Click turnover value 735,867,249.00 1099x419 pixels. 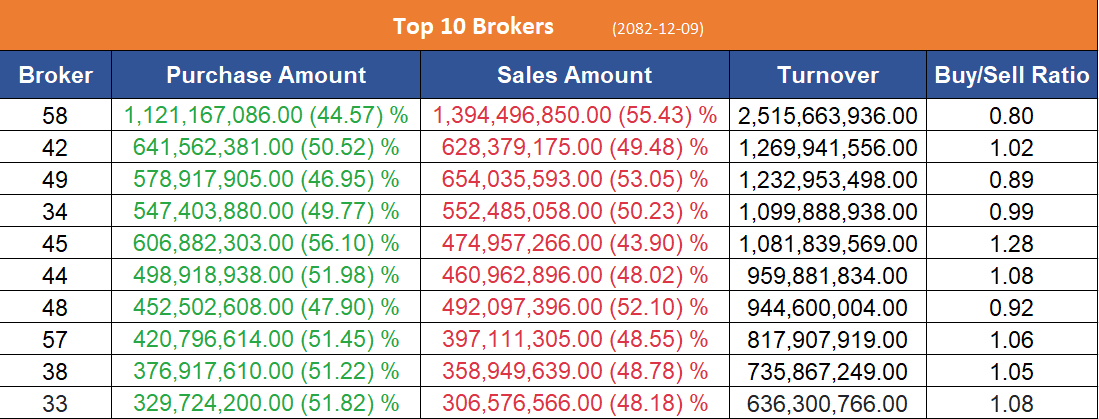click(827, 372)
